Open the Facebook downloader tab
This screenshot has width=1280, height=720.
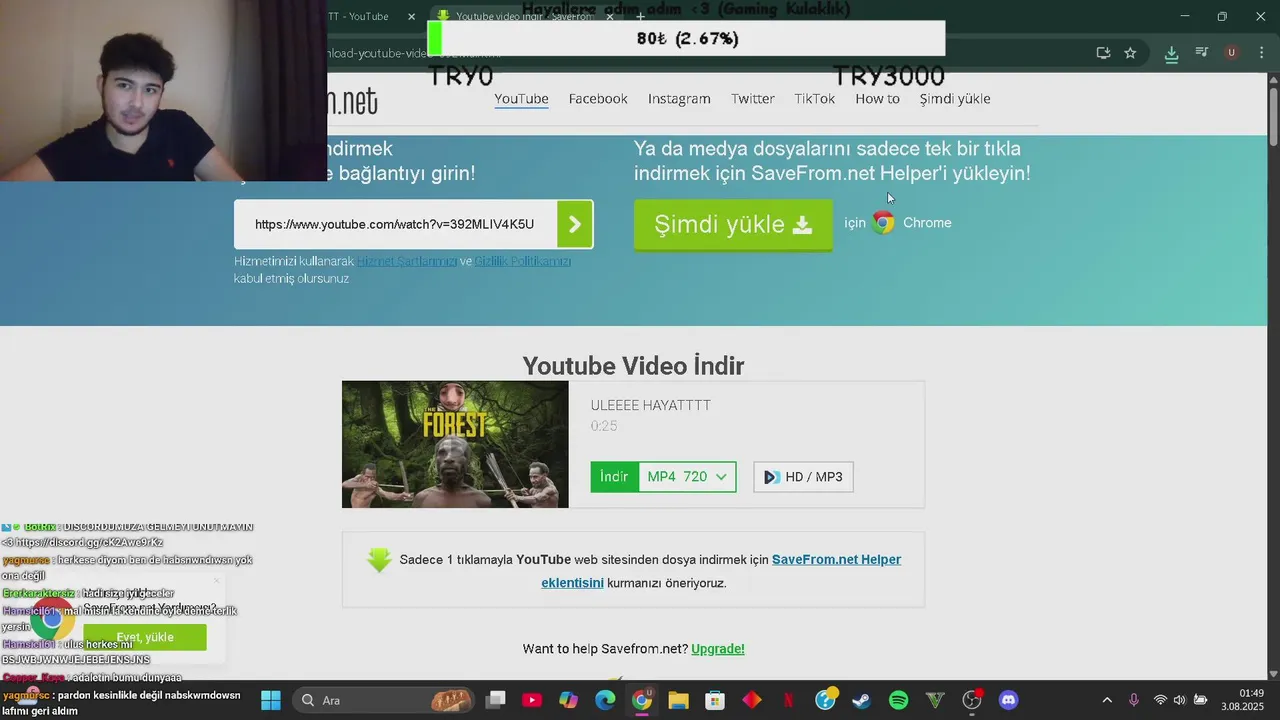[598, 98]
